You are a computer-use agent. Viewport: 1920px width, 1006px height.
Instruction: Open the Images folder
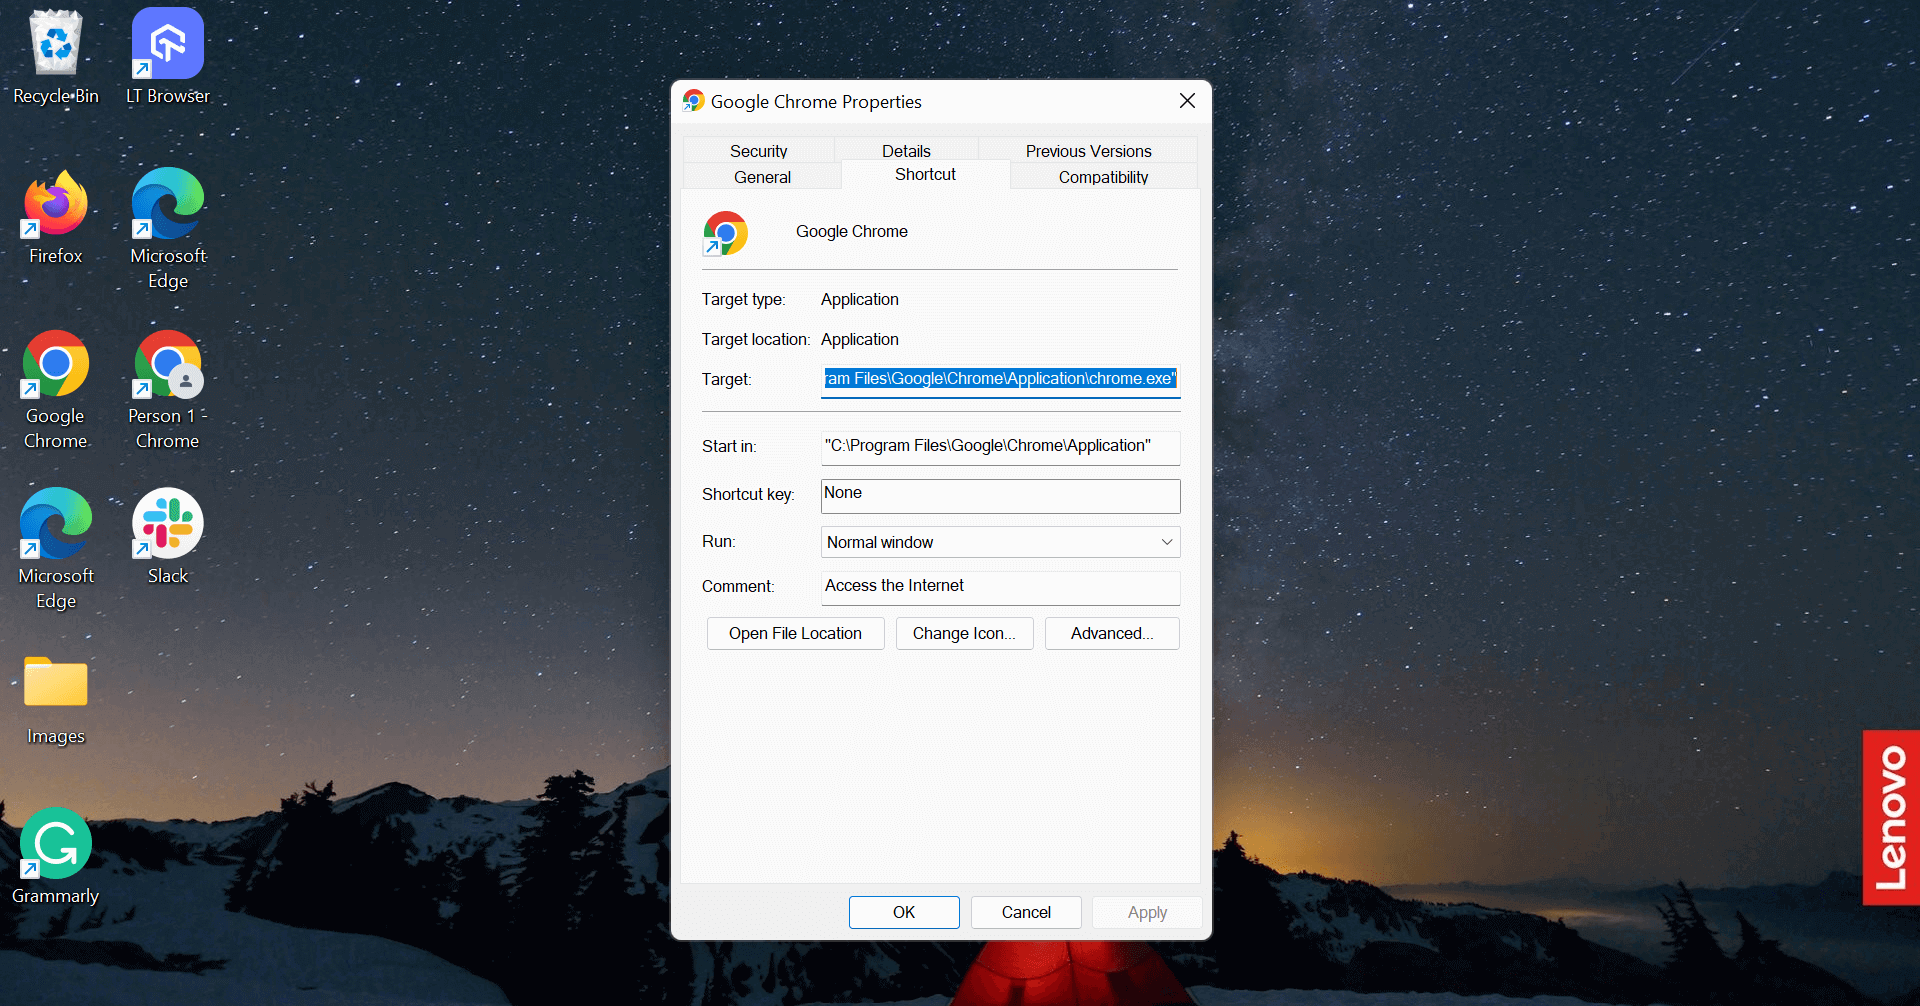[55, 682]
